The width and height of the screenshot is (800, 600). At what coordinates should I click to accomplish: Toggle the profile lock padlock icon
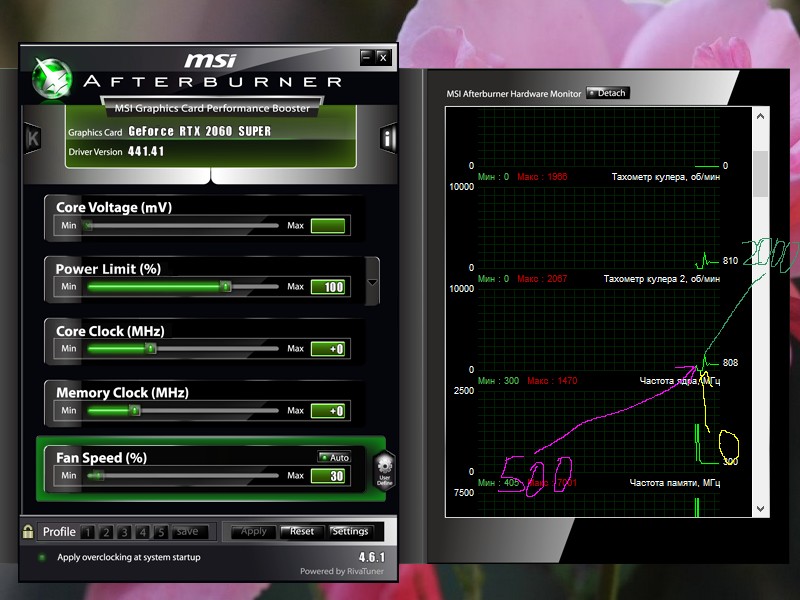click(28, 532)
